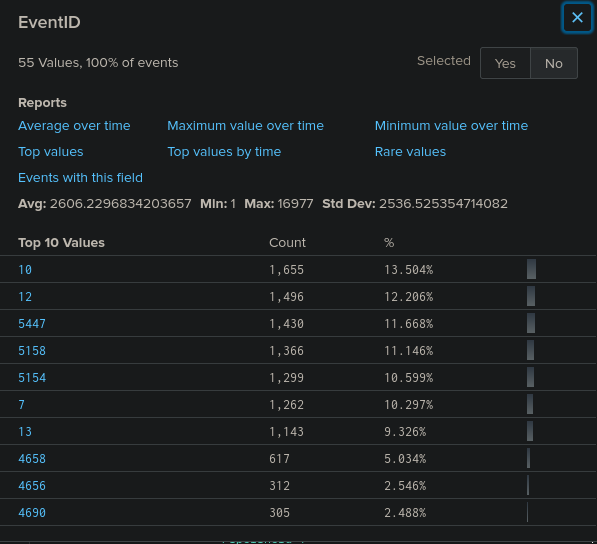Open Average over time report
The width and height of the screenshot is (597, 544).
coord(74,126)
